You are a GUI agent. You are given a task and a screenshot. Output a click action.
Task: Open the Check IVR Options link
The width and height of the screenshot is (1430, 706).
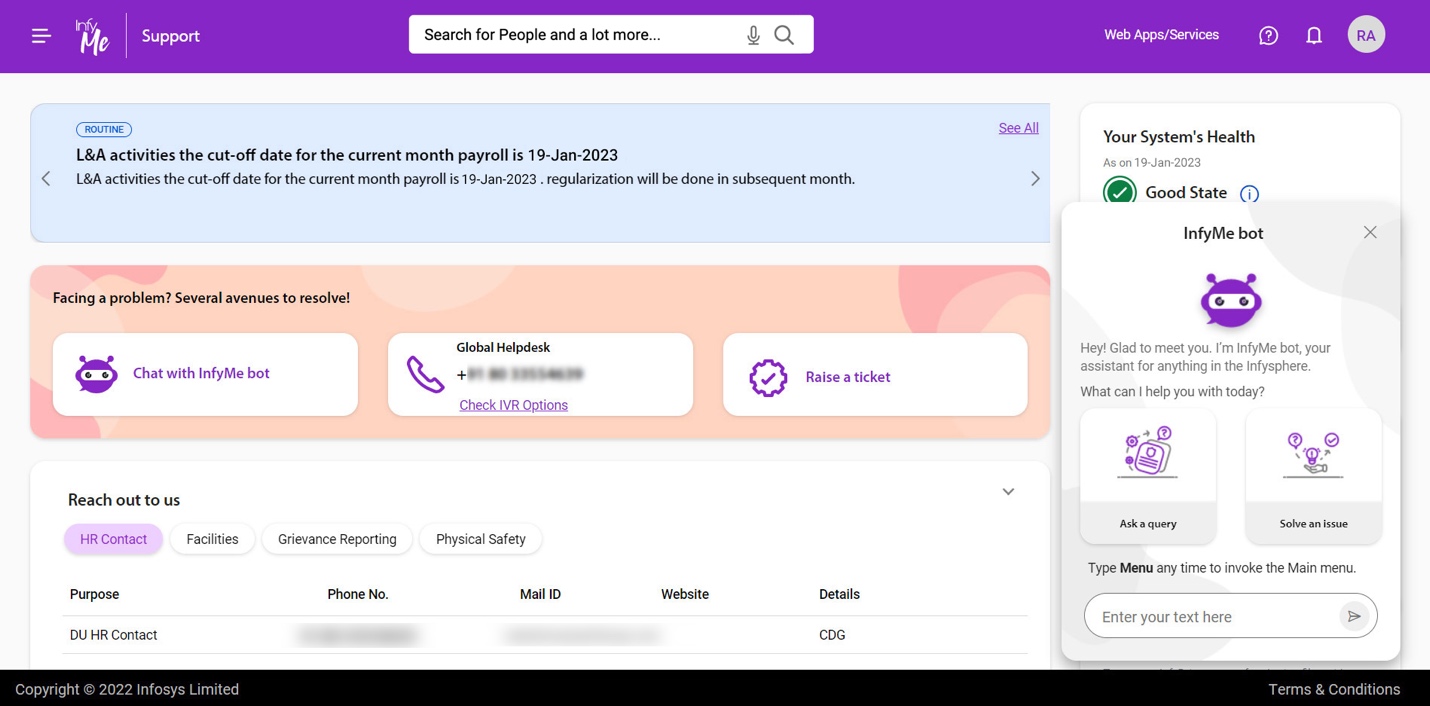(x=513, y=405)
